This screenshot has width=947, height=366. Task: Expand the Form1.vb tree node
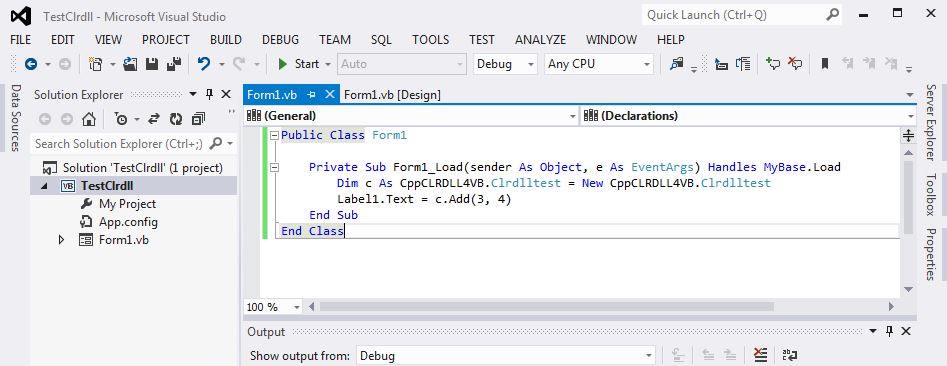[x=60, y=240]
